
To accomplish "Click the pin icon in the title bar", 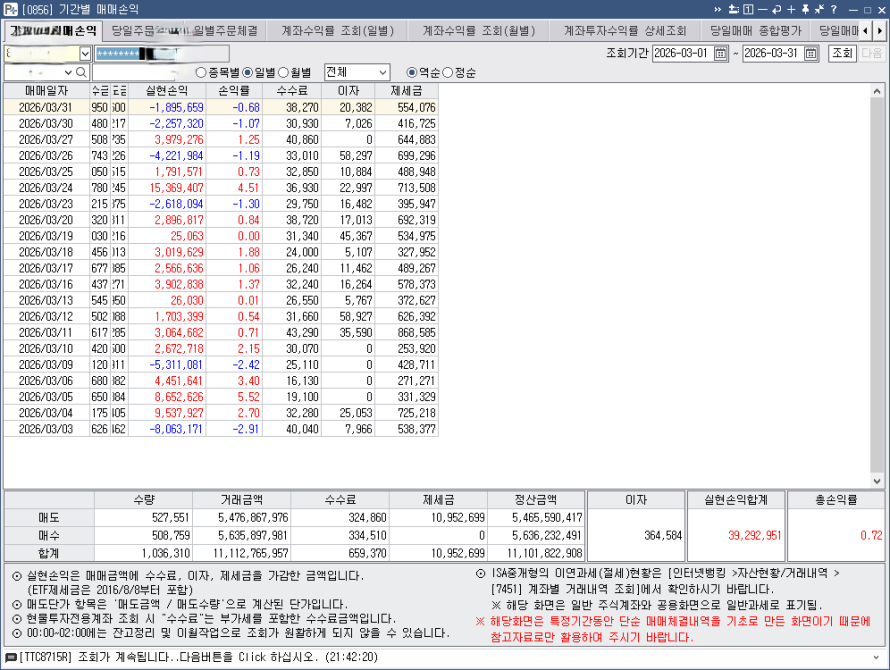I will (806, 9).
